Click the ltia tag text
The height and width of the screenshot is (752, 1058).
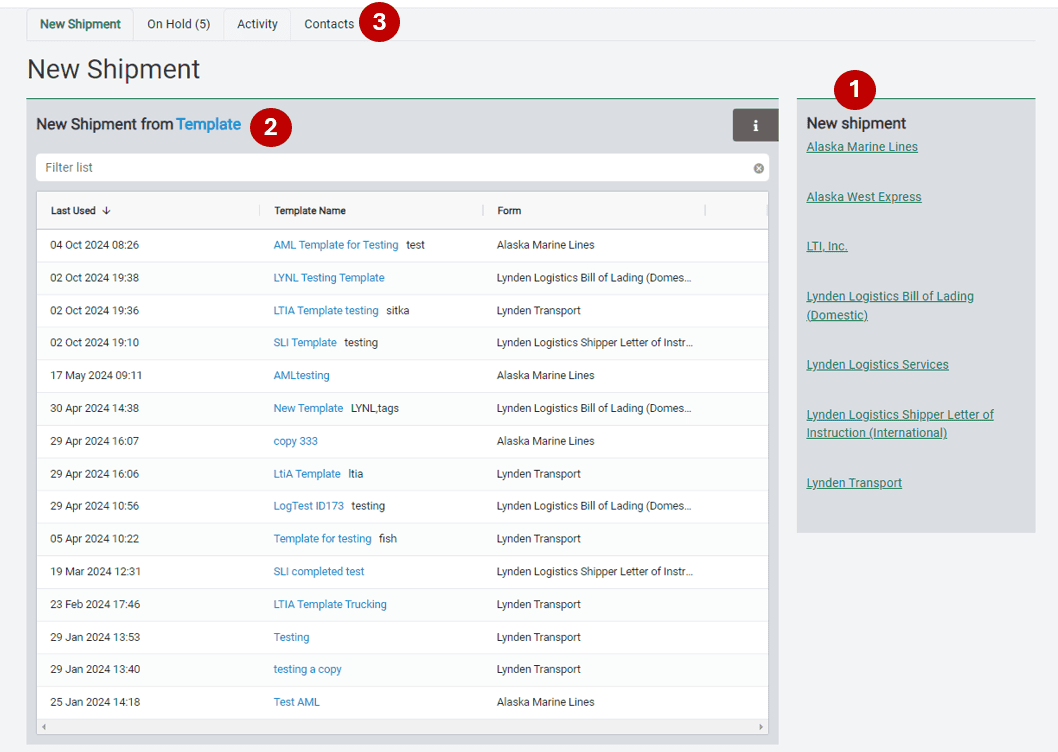tap(356, 474)
